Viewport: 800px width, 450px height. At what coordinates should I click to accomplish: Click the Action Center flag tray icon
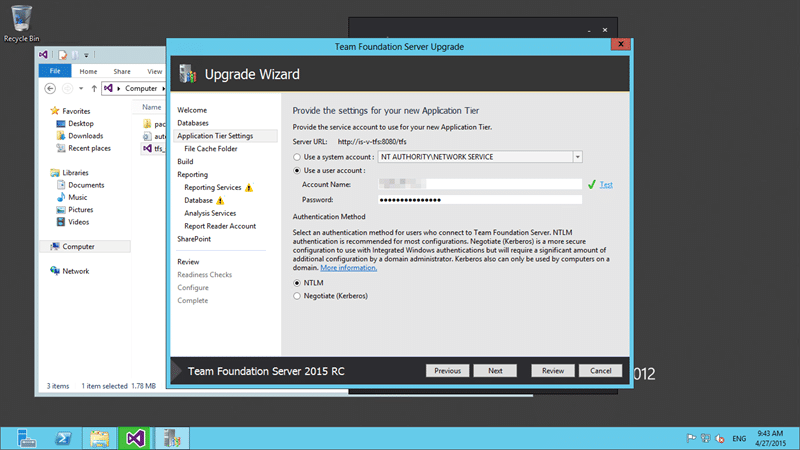point(691,438)
